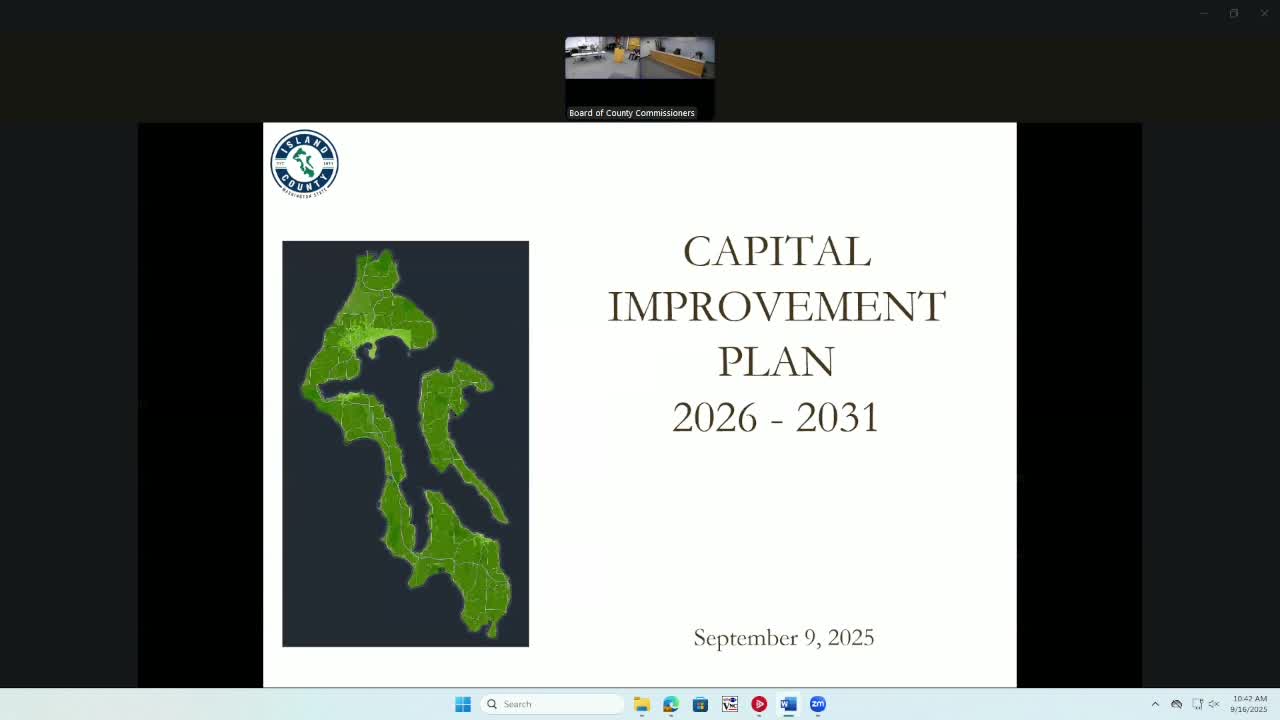1280x720 pixels.
Task: Click the September 9, 2025 date text
Action: tap(784, 637)
